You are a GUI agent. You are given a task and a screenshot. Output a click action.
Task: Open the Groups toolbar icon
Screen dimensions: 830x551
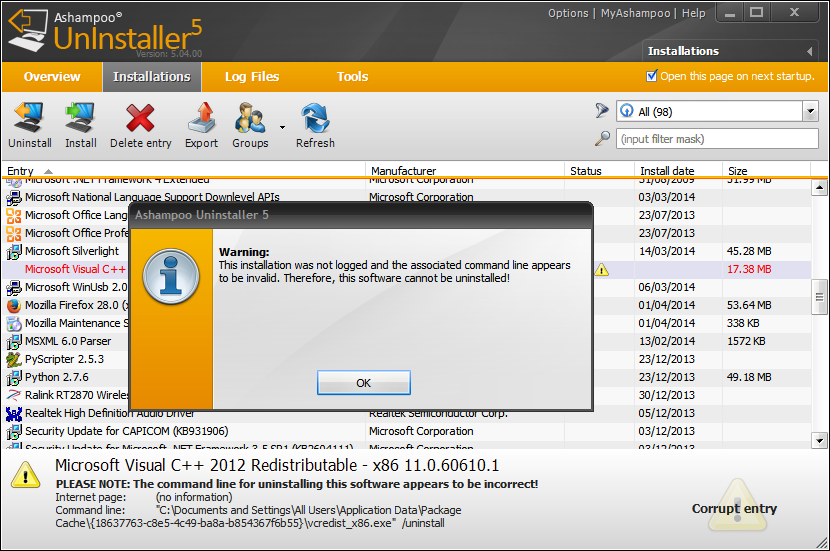click(250, 118)
